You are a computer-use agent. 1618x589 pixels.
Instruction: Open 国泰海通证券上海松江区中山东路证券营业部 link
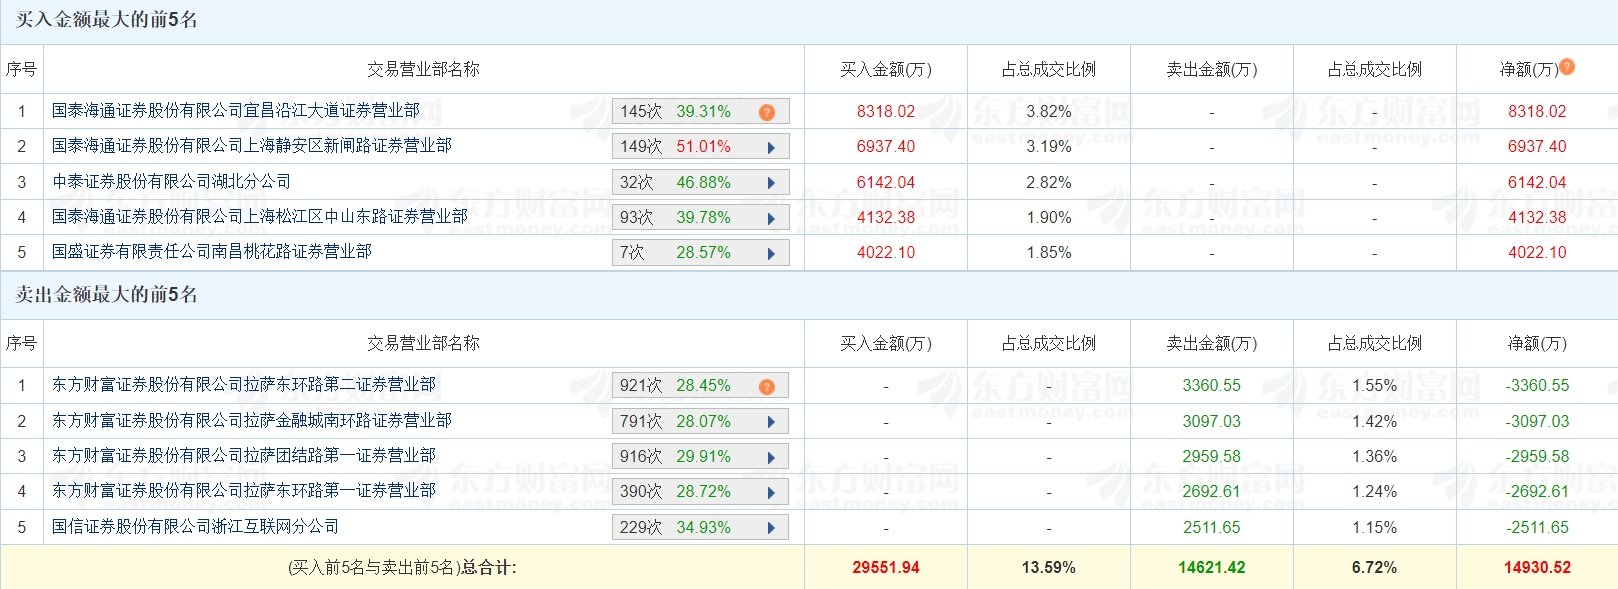pyautogui.click(x=260, y=217)
